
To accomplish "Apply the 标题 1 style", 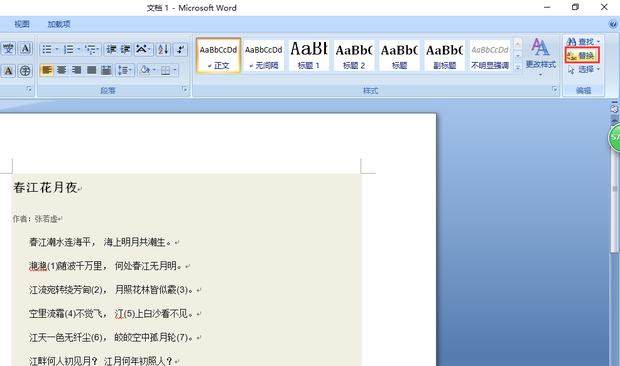I will click(308, 56).
